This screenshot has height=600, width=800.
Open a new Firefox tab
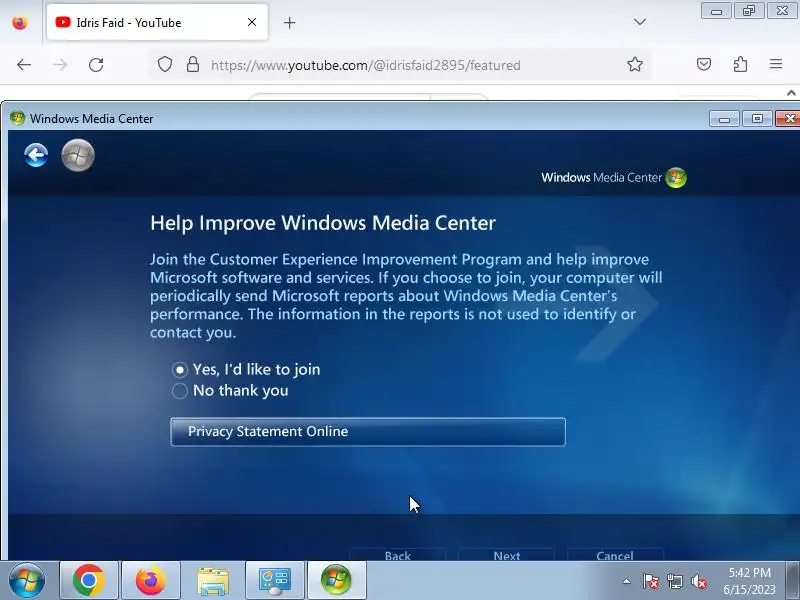[289, 22]
